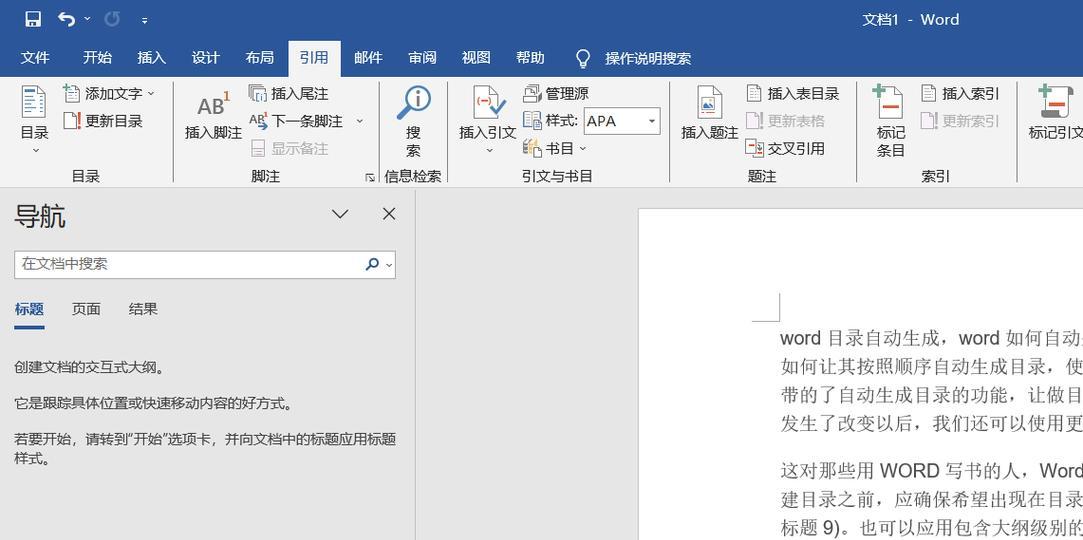
Task: Undo the last action
Action: [66, 19]
